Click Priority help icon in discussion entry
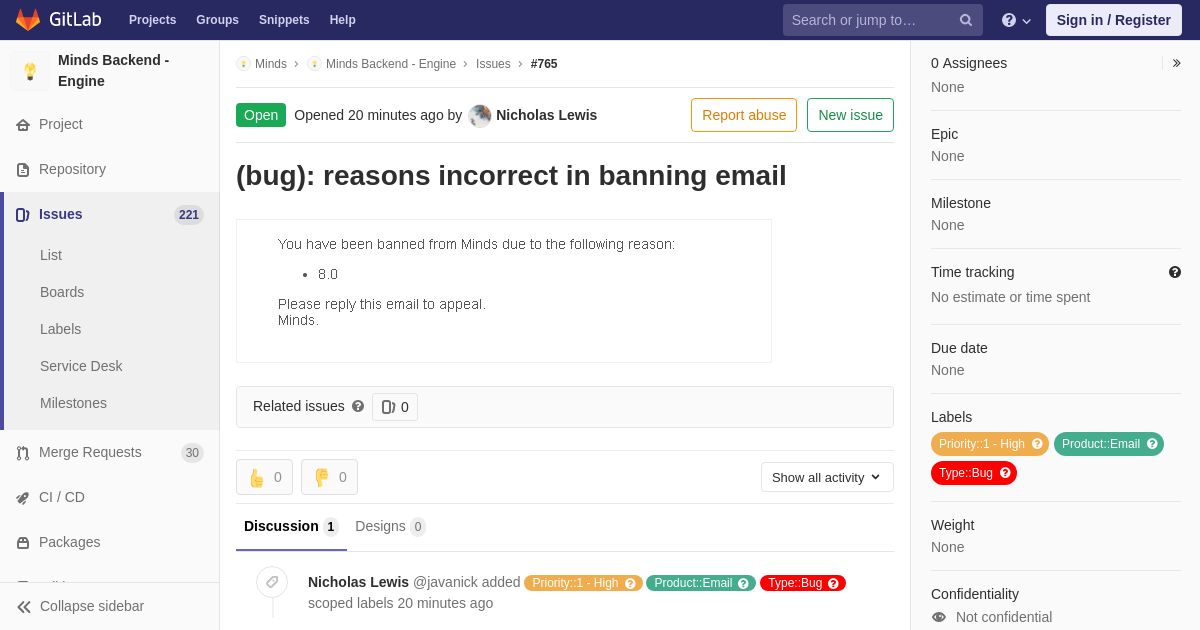 tap(630, 583)
